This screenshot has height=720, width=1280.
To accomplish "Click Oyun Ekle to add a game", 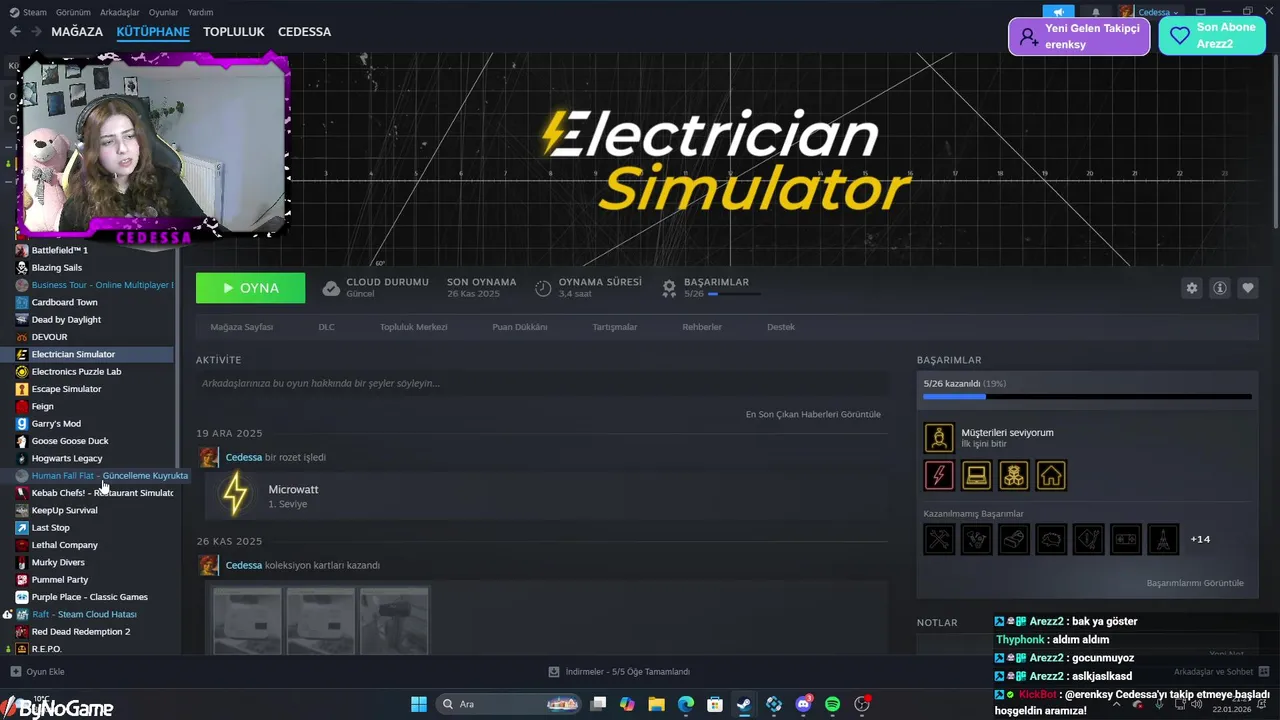I will 38,672.
